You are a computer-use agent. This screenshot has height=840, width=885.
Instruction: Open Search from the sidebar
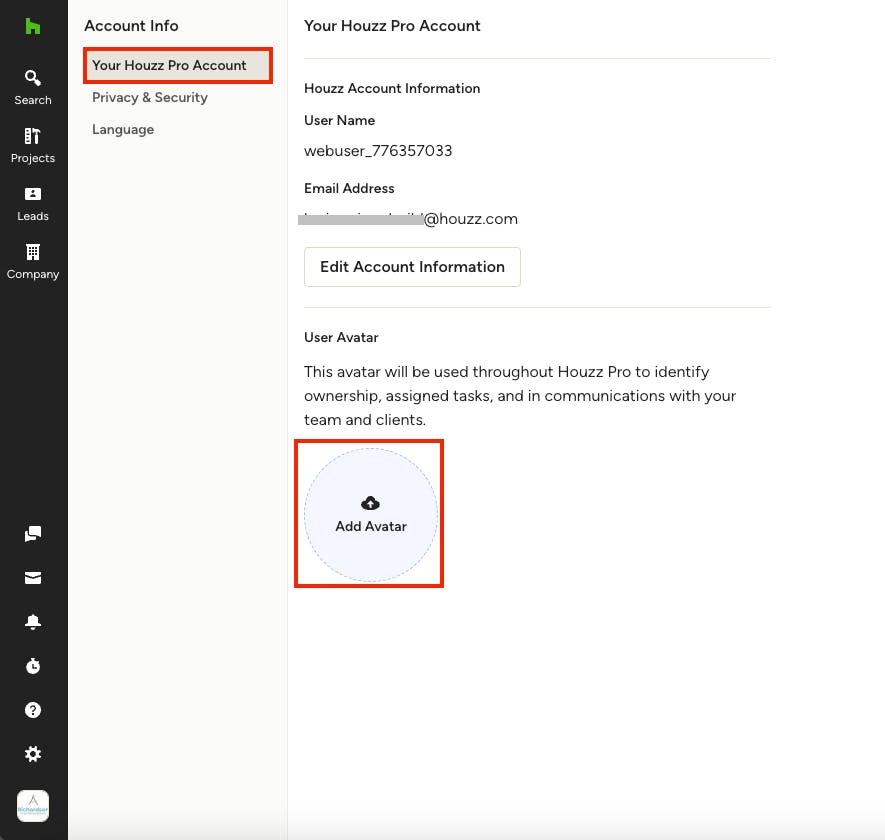pyautogui.click(x=33, y=88)
